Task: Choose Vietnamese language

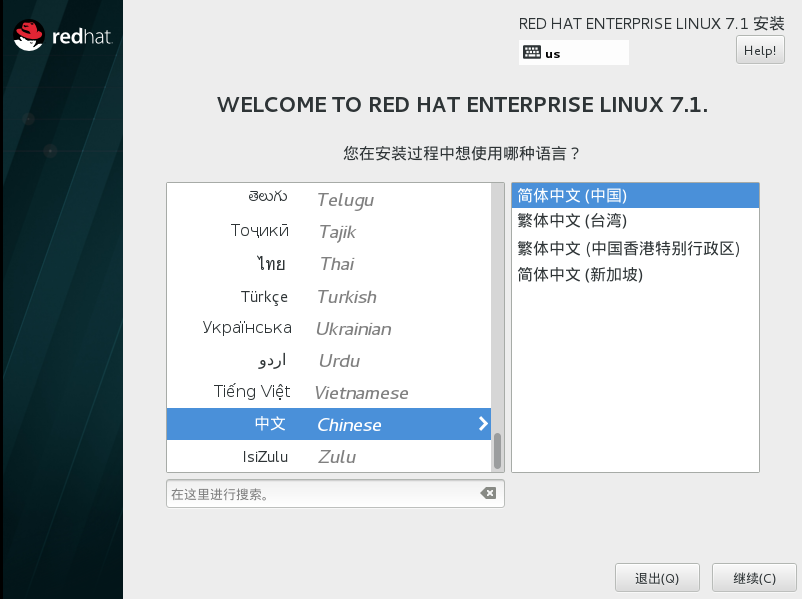Action: [328, 393]
